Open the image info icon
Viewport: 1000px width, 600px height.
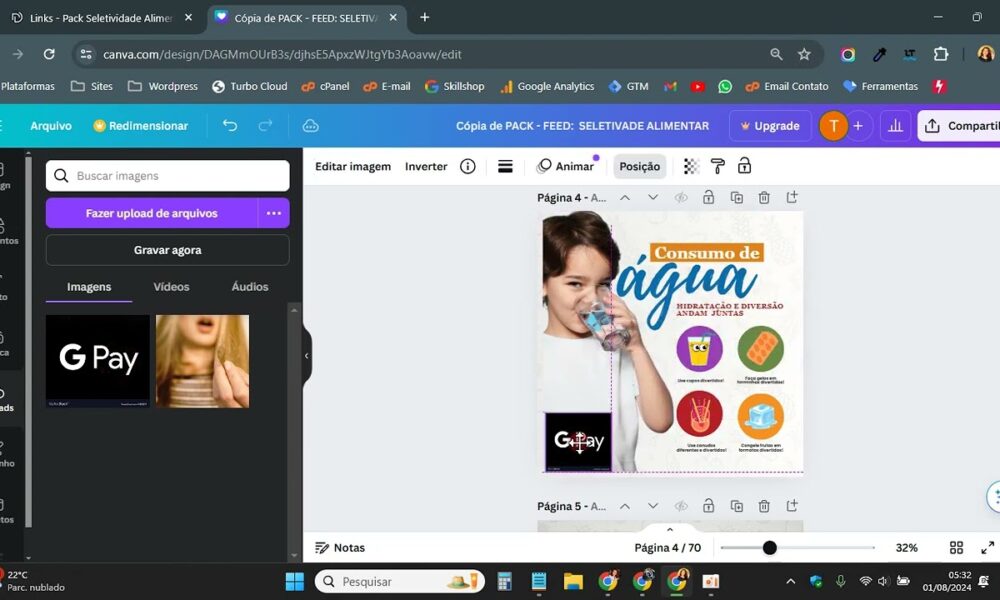(x=467, y=166)
